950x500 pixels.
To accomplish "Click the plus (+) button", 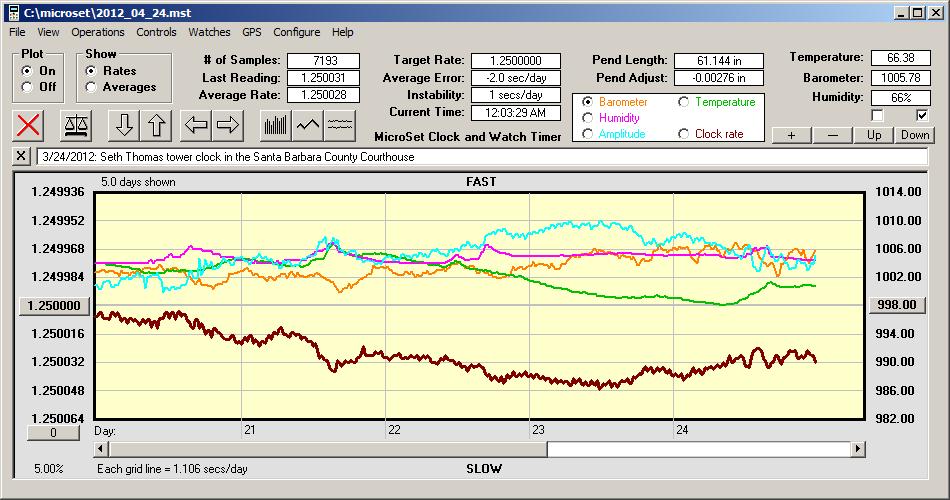I will click(791, 135).
